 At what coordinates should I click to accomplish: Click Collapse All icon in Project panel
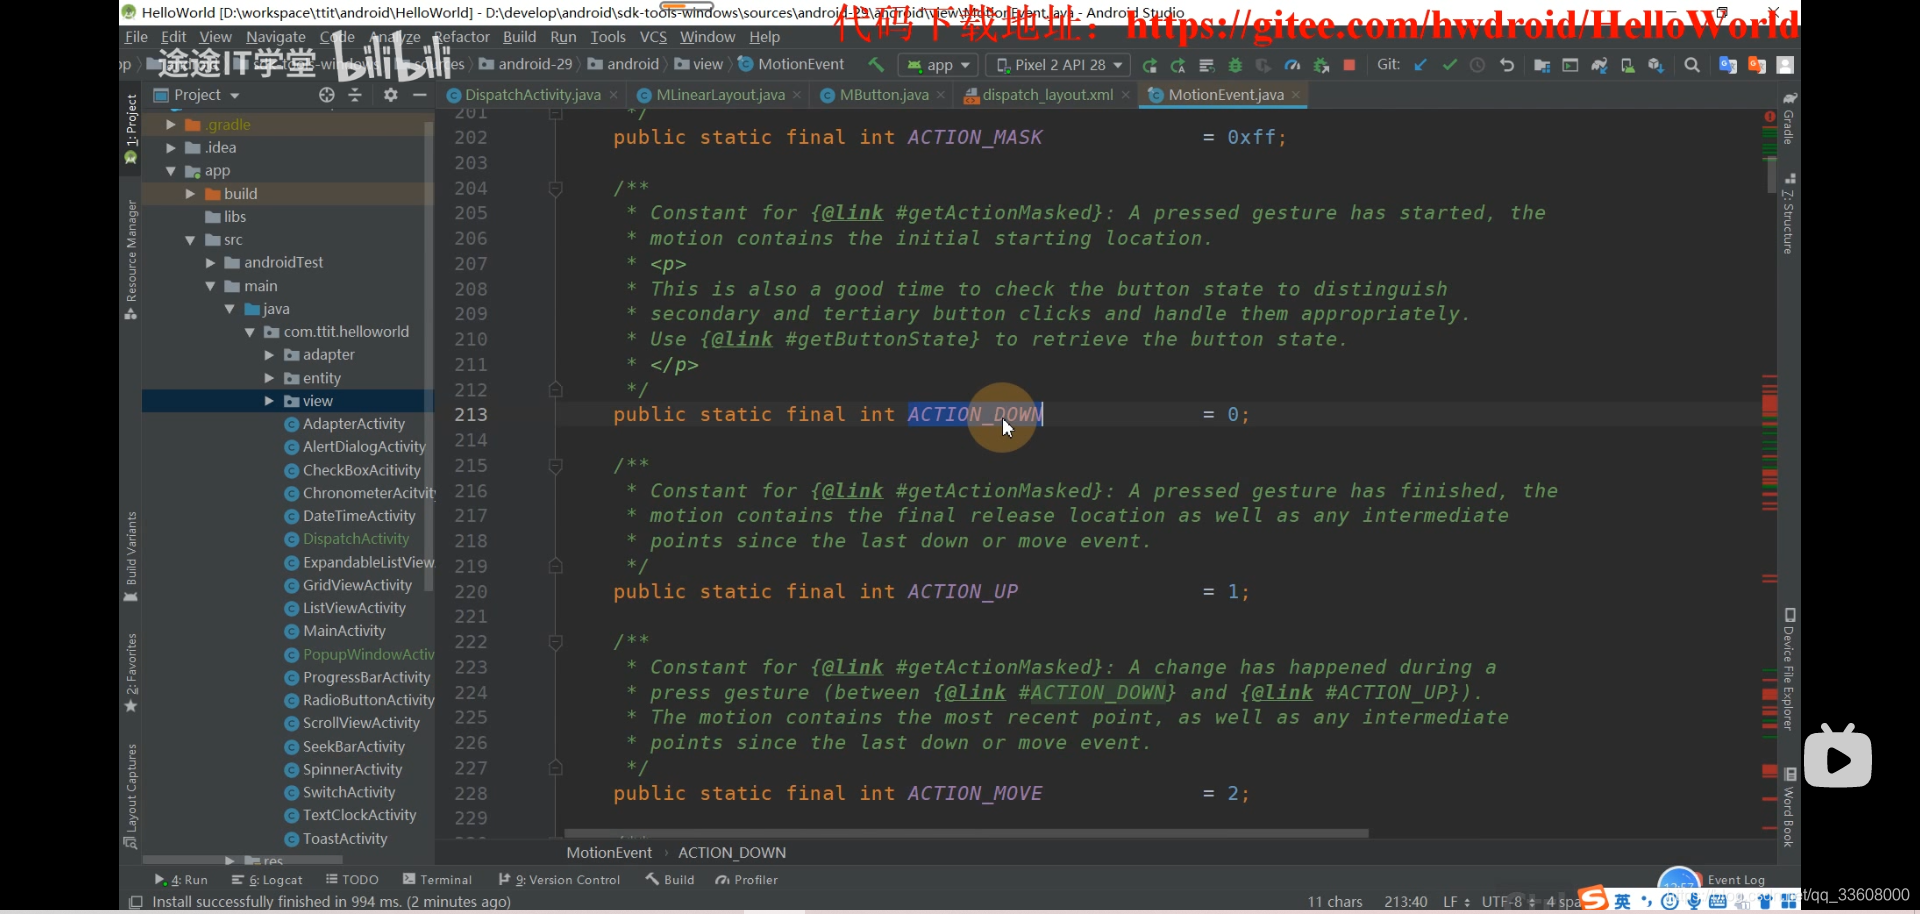(355, 95)
